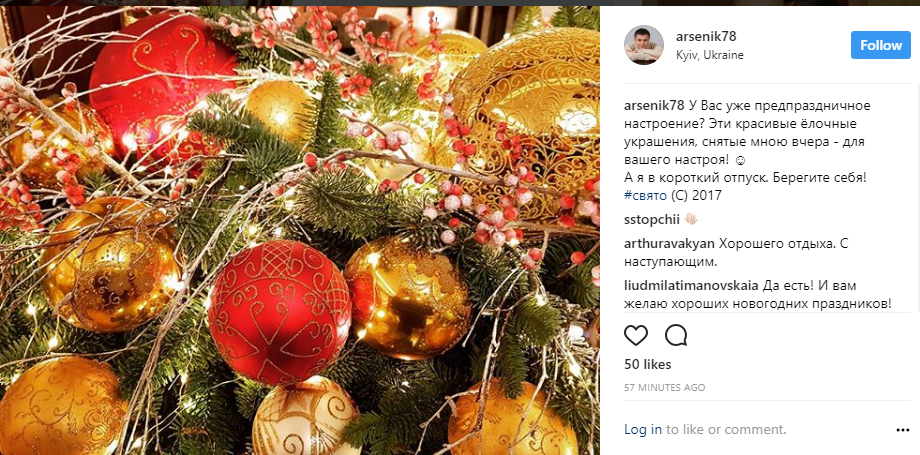This screenshot has width=920, height=455.
Task: Click the caption text about holiday mood
Action: tap(745, 151)
